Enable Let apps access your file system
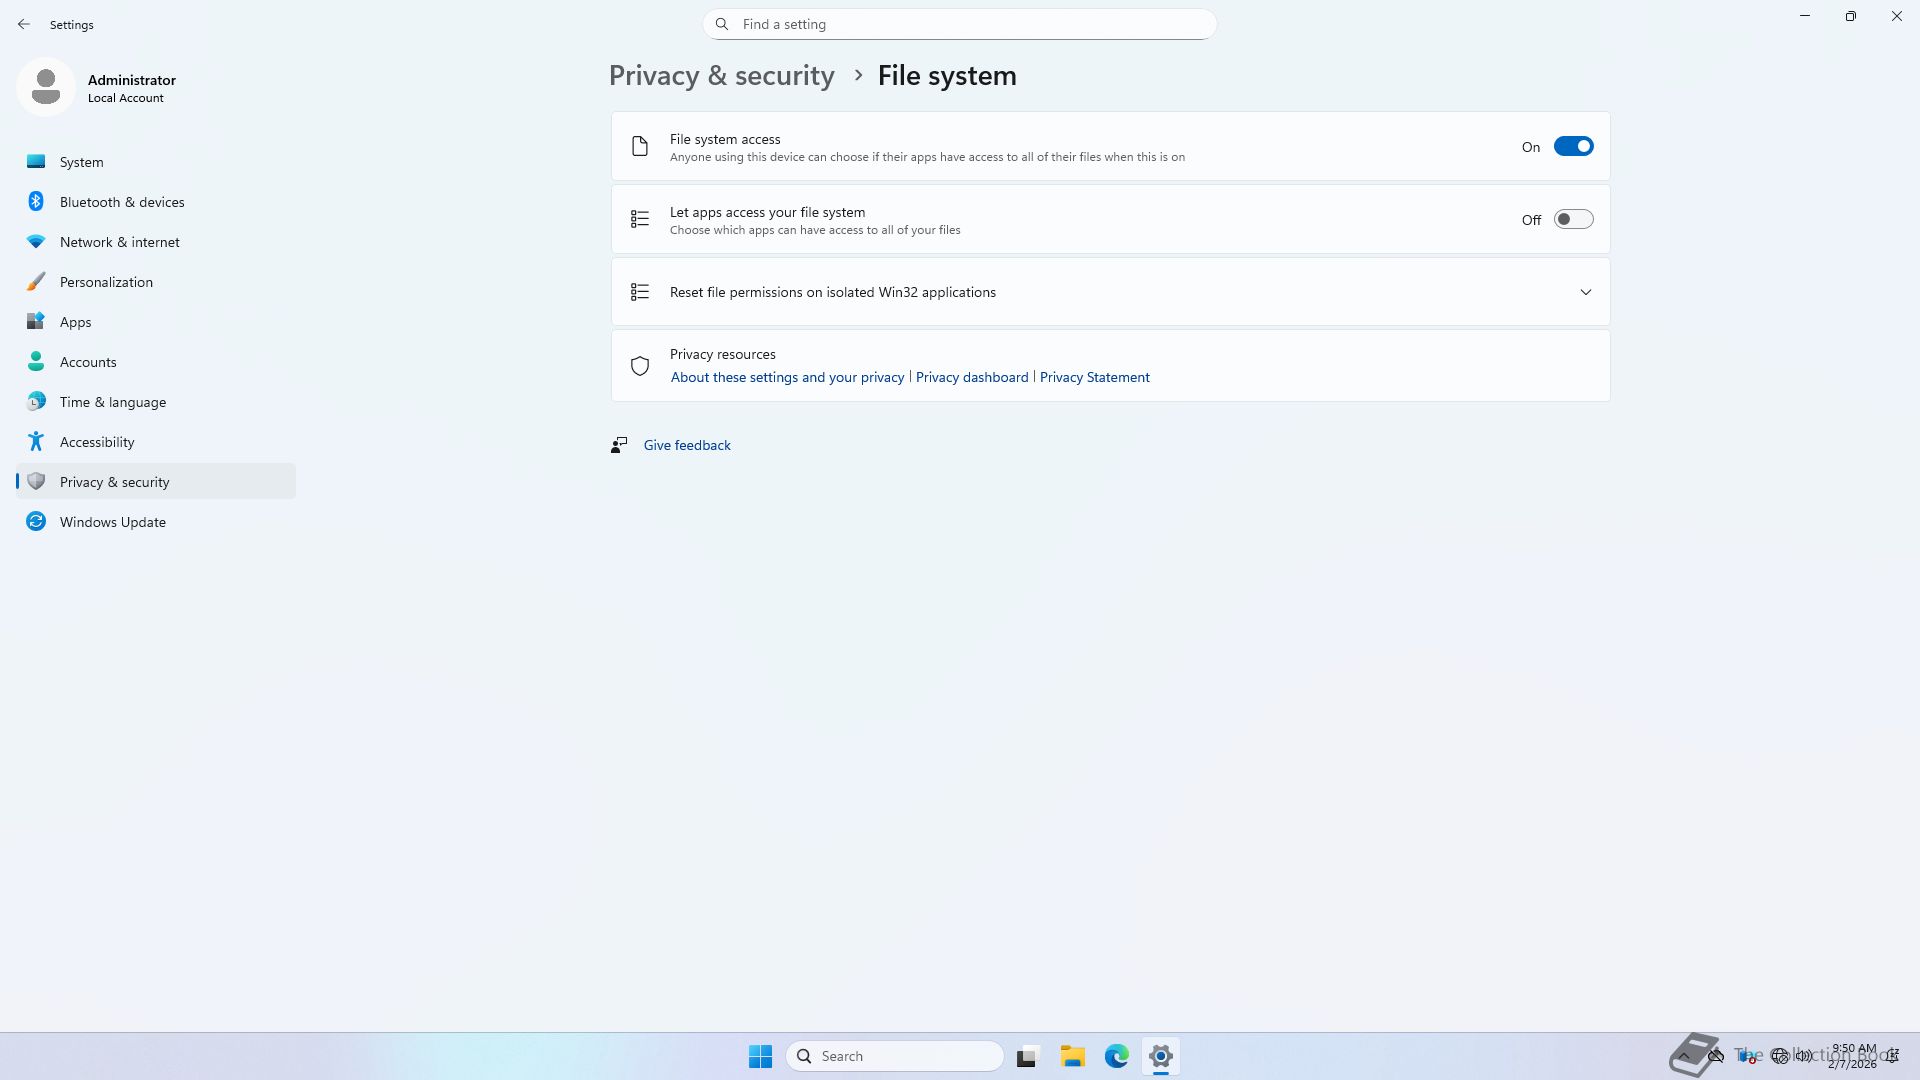This screenshot has width=1920, height=1080. [x=1573, y=220]
